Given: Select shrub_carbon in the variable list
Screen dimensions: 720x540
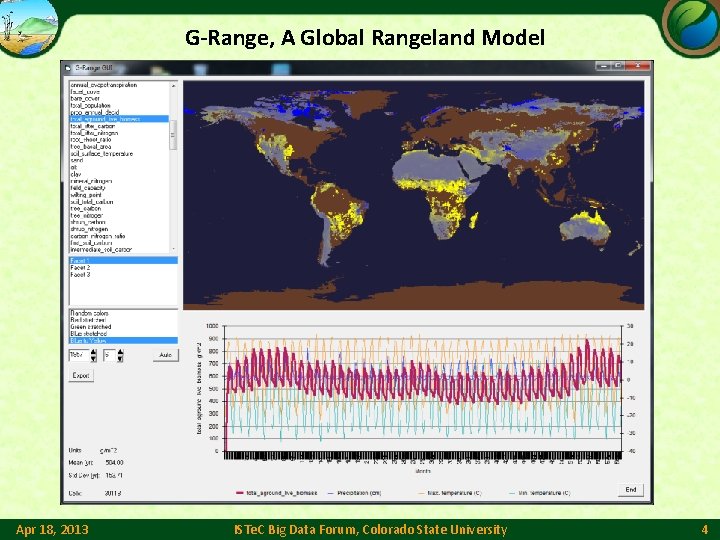Looking at the screenshot, I should (88, 222).
